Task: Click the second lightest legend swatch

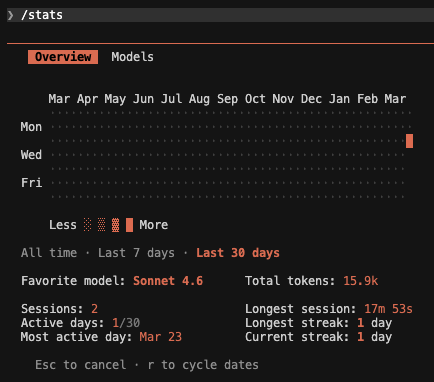Action: pos(101,225)
